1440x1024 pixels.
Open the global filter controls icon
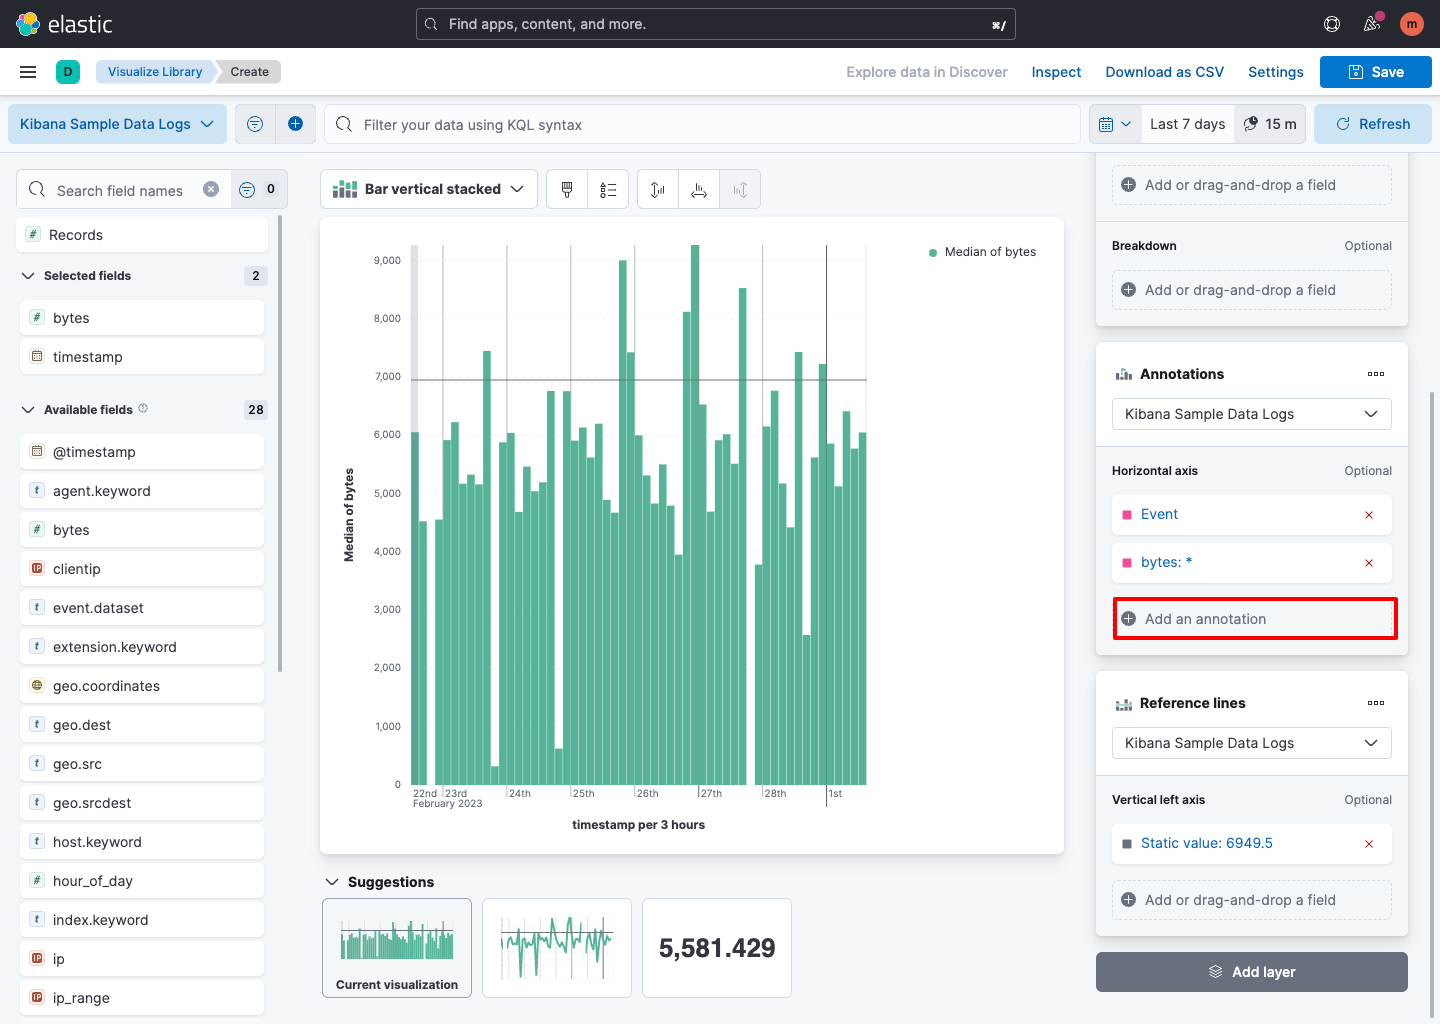click(x=255, y=123)
